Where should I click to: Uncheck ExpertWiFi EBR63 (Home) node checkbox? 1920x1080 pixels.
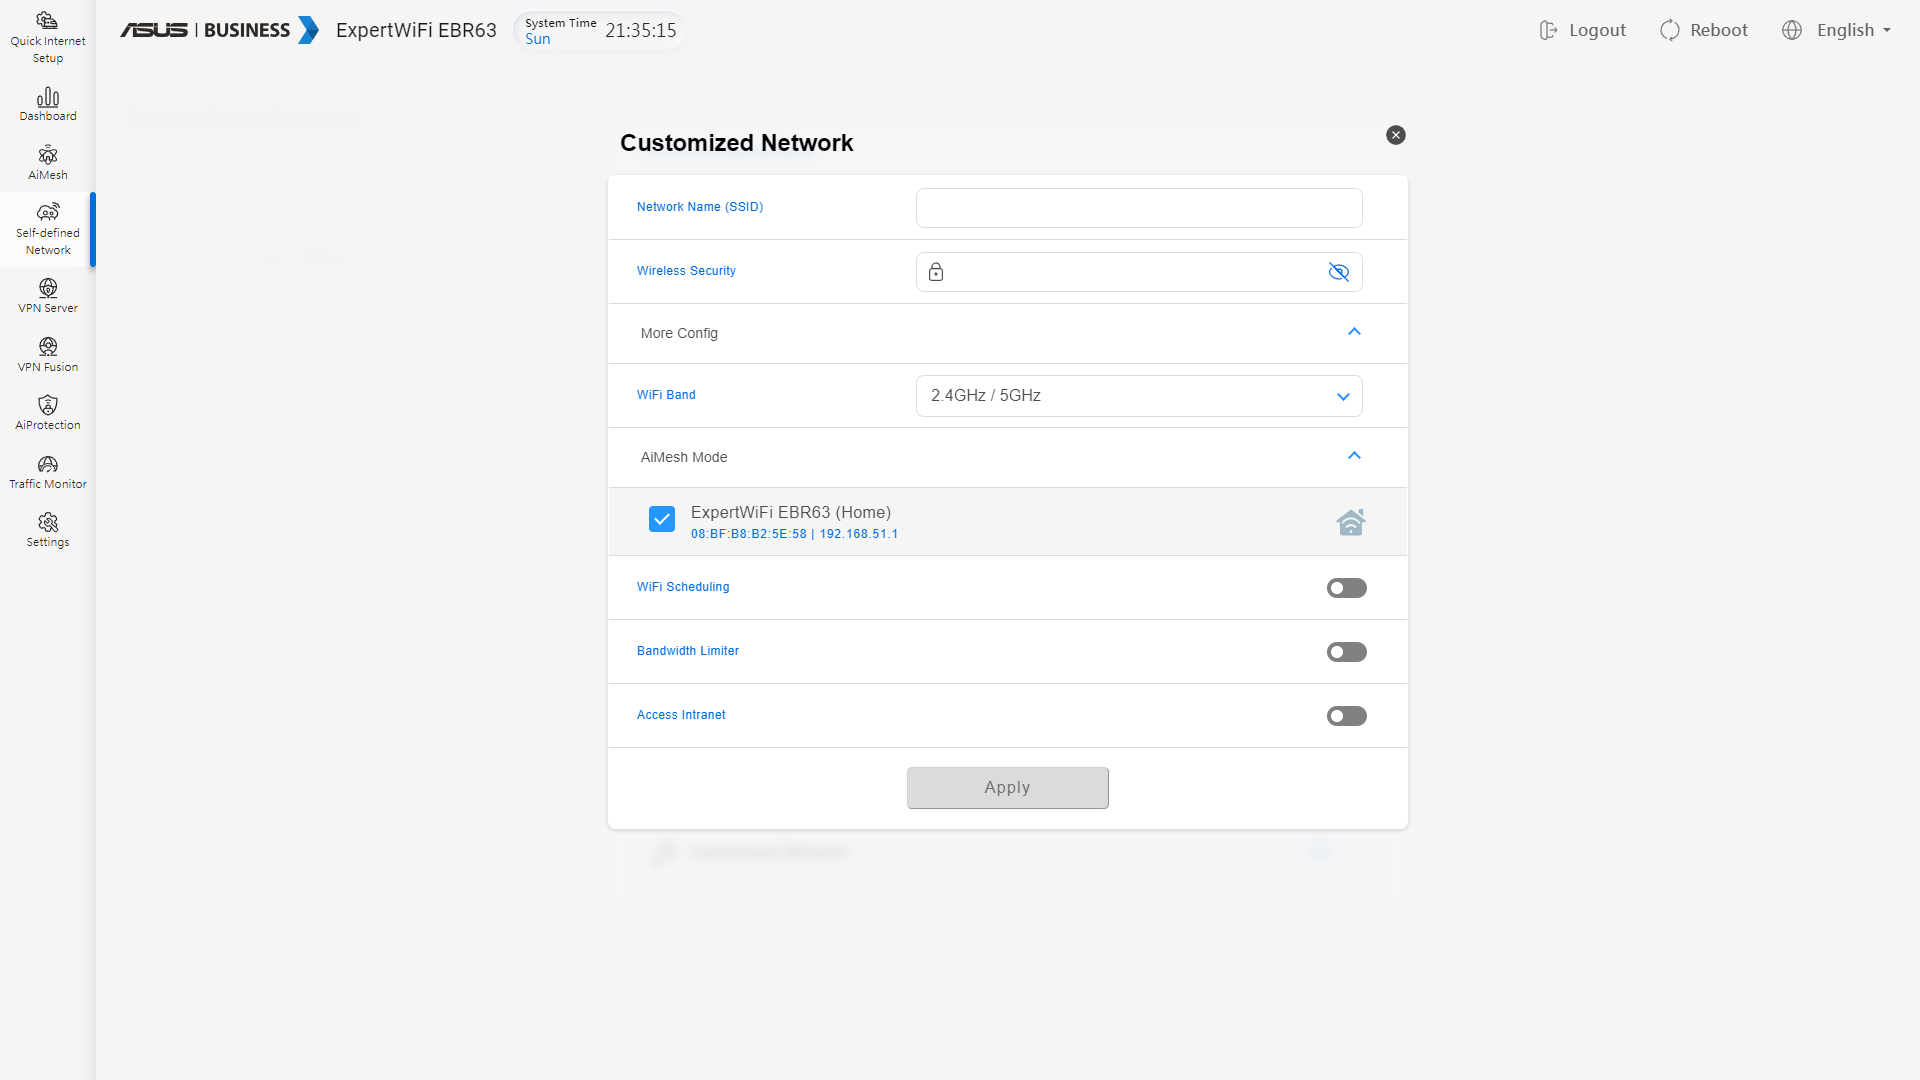pos(661,519)
